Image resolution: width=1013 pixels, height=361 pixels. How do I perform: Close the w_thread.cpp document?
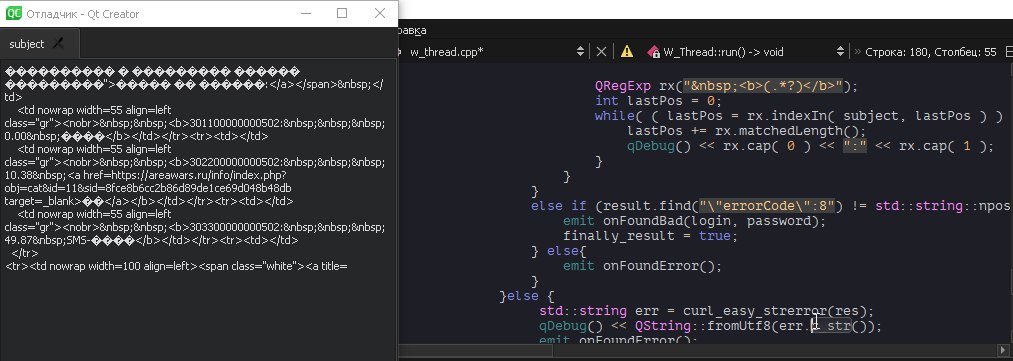point(601,52)
